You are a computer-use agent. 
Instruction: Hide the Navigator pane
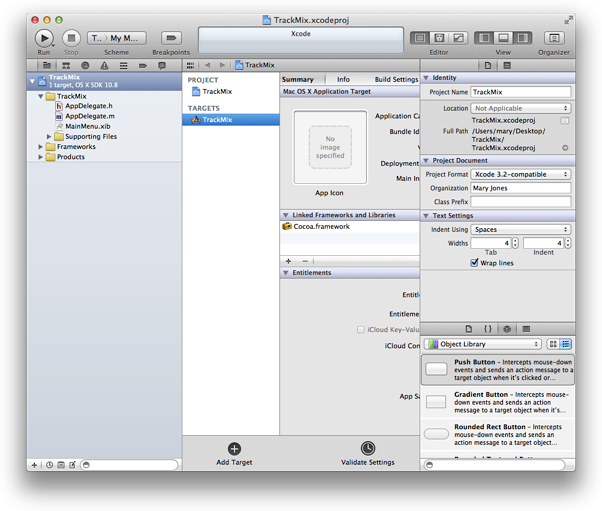click(484, 38)
